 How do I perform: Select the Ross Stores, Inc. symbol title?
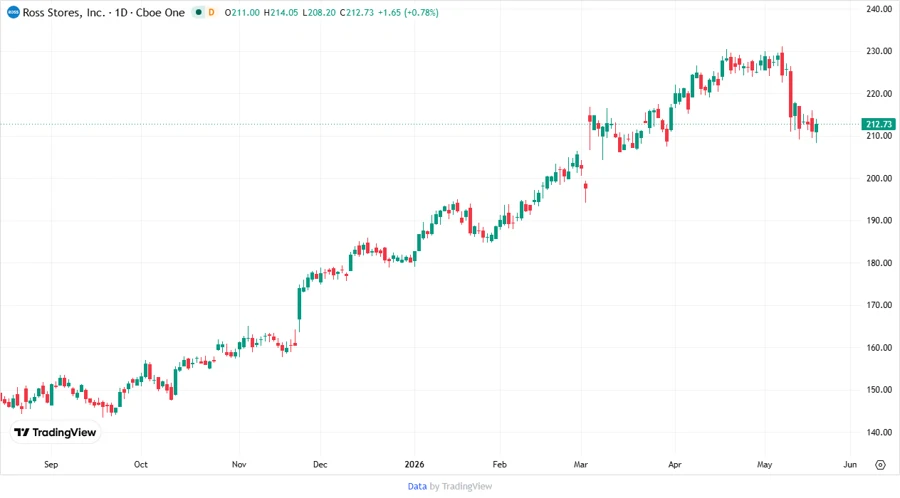[x=64, y=12]
